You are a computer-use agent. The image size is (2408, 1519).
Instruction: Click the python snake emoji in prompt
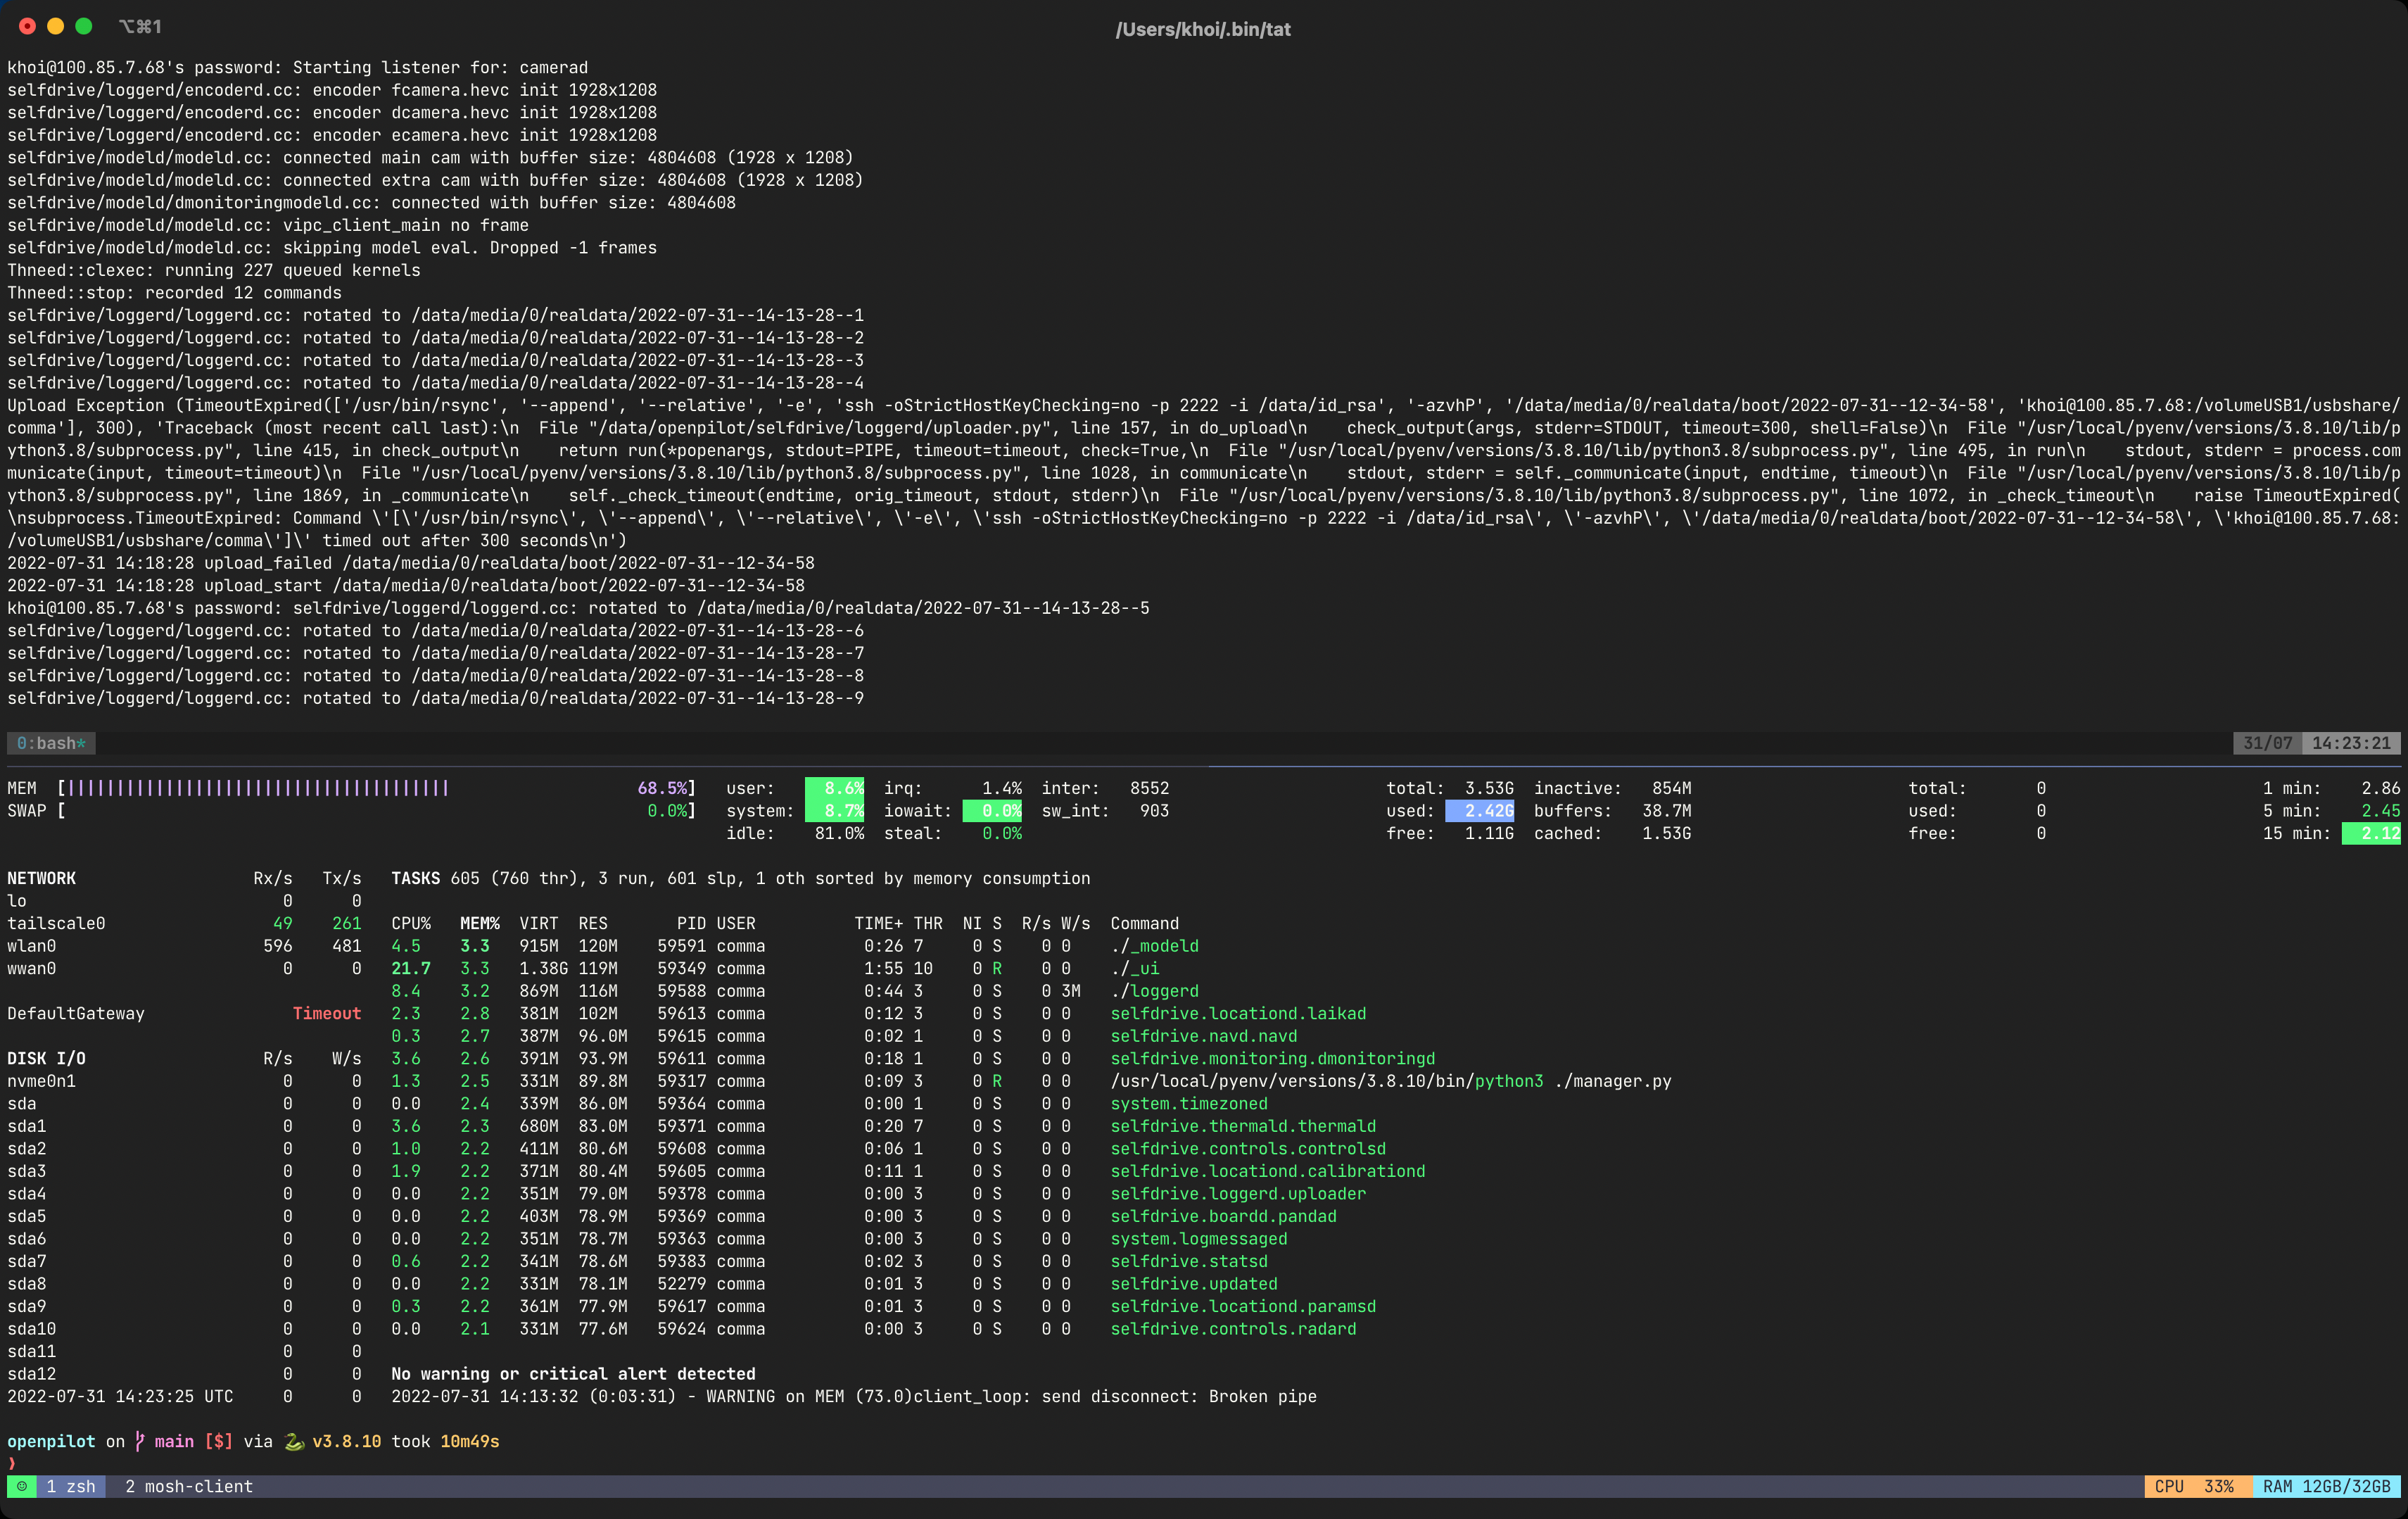pyautogui.click(x=294, y=1441)
